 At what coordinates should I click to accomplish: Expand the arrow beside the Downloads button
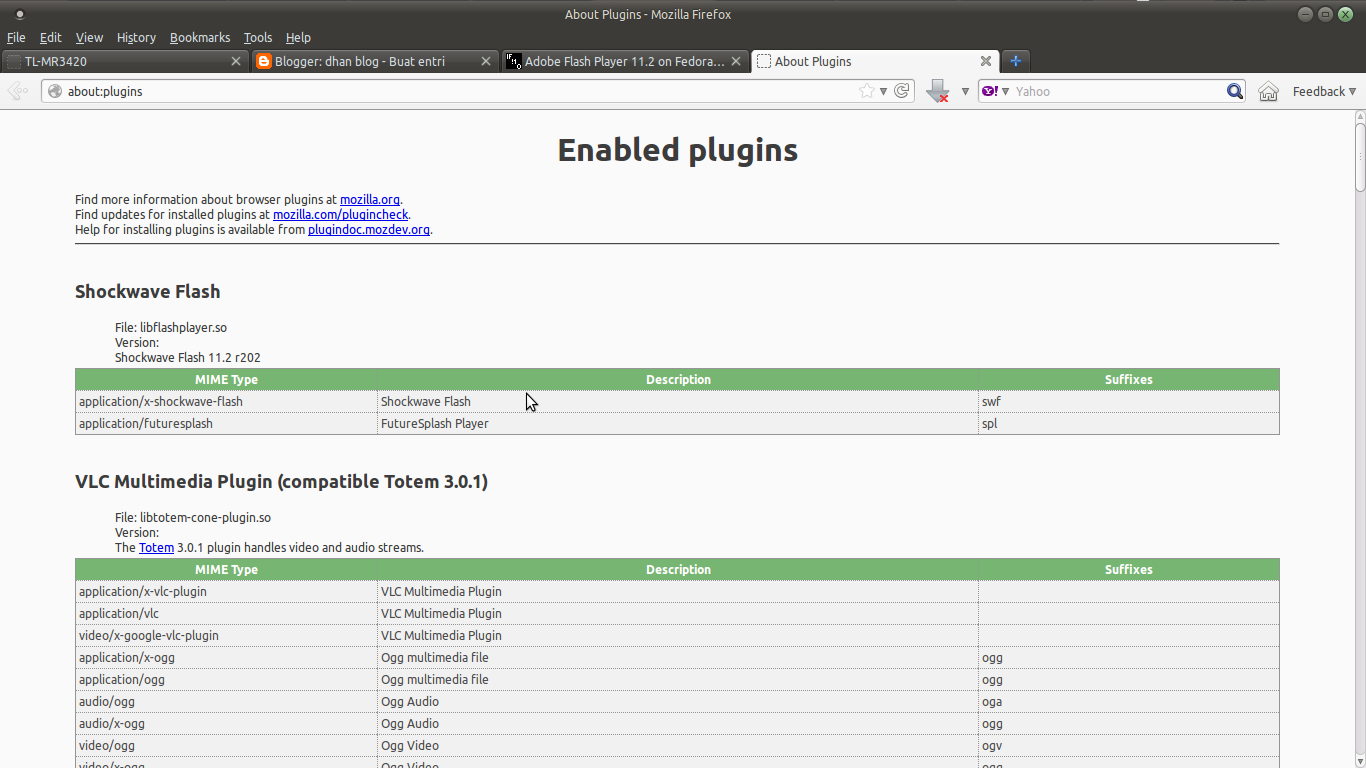pos(965,91)
